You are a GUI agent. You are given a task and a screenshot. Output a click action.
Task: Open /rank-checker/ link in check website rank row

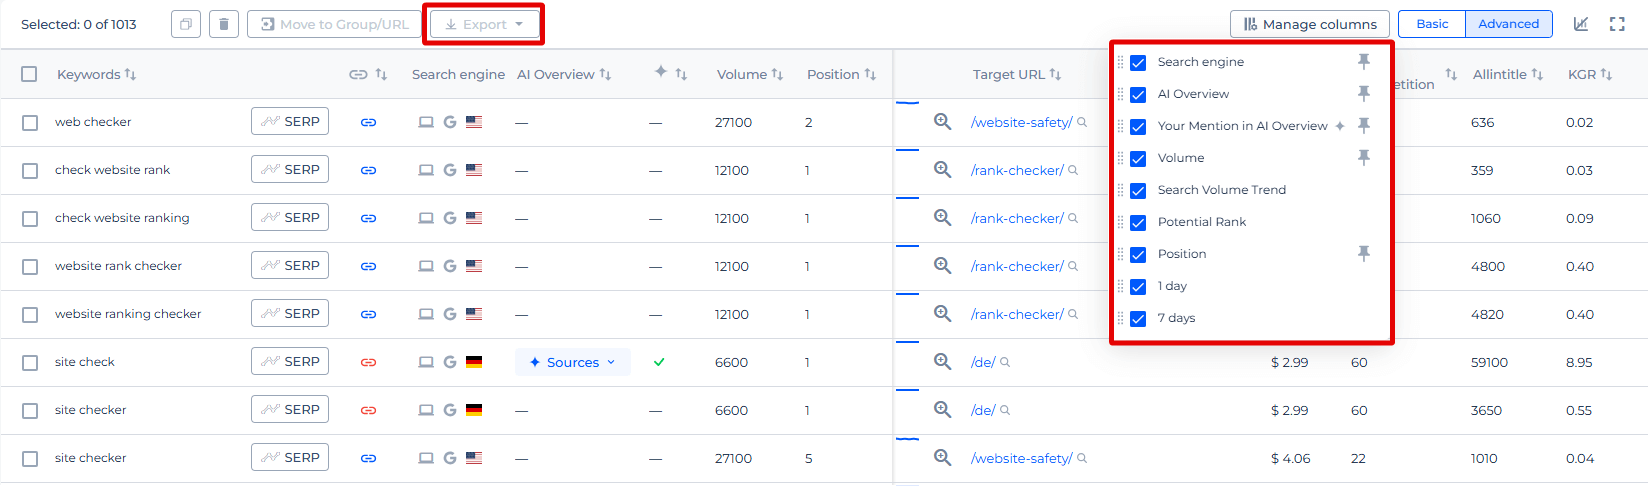tap(1017, 170)
